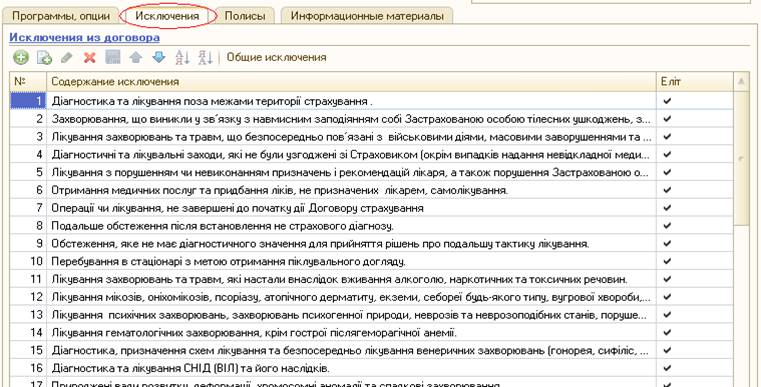The image size is (761, 387).
Task: Copy the selected exclusion using the add-copy icon
Action: coord(44,58)
